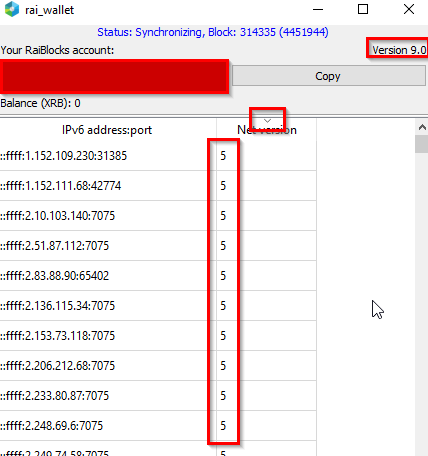Minimize the rai_wallet window
Image resolution: width=428 pixels, height=456 pixels.
318,9
